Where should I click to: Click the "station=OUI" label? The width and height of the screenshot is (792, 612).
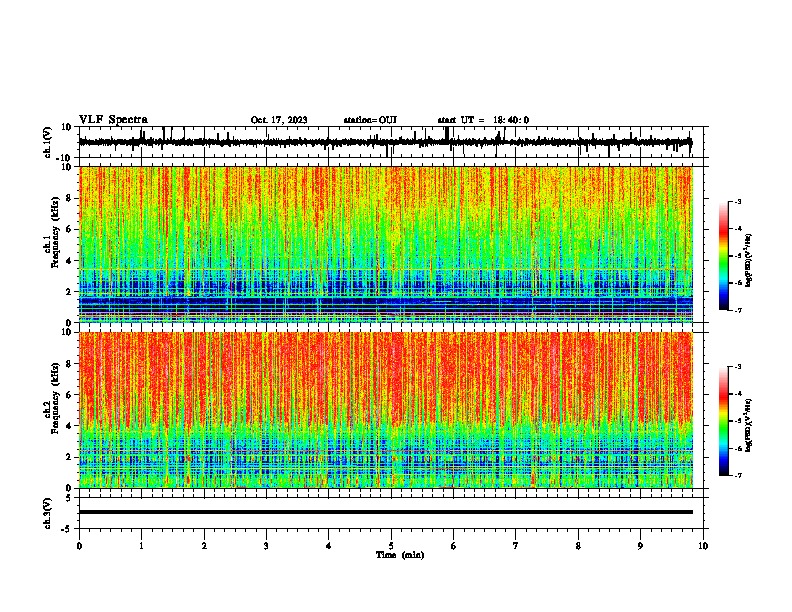(x=370, y=120)
